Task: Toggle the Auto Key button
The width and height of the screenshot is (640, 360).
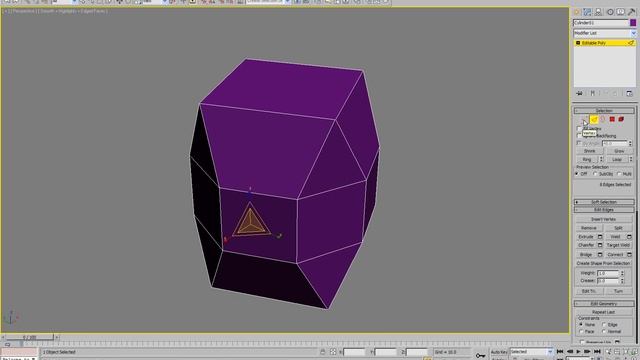Action: pos(499,352)
